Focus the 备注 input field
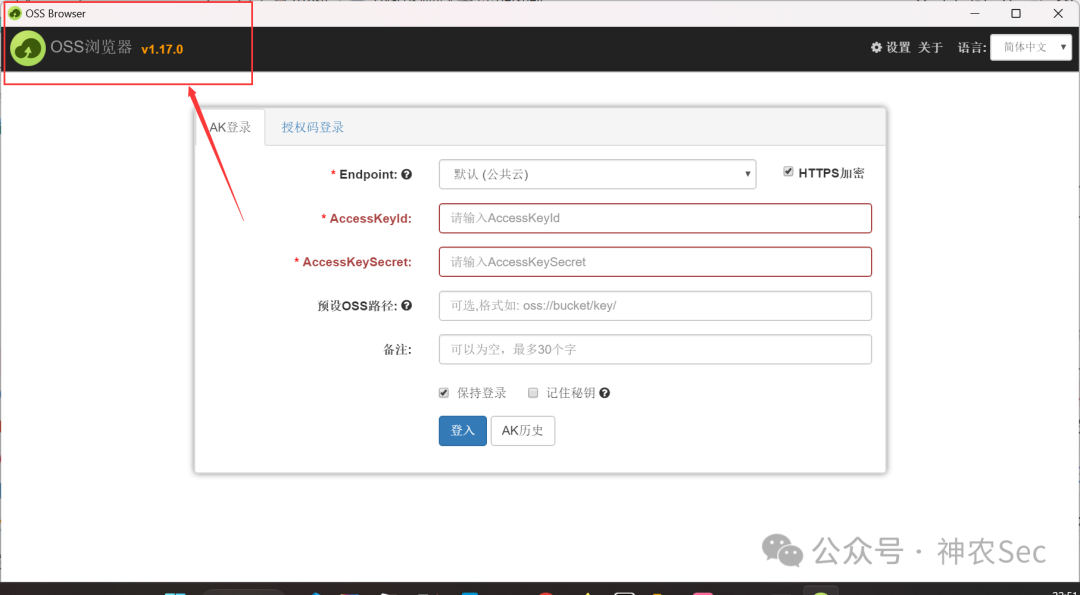Screen dimensions: 1080x595 click(655, 349)
